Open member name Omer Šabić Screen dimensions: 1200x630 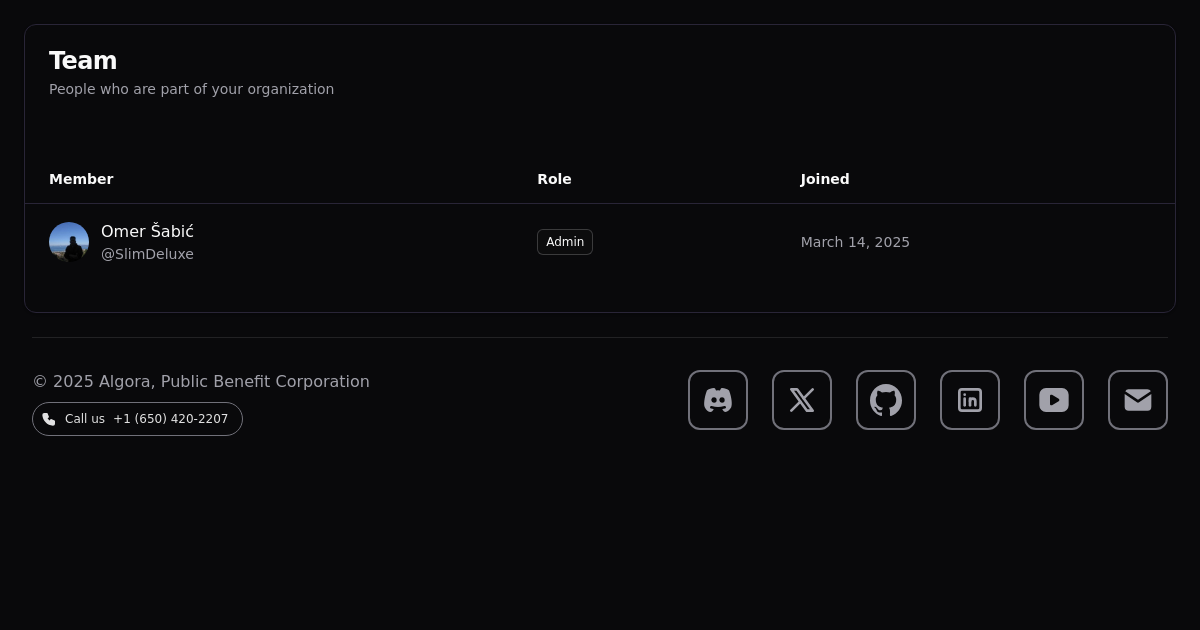(x=147, y=231)
